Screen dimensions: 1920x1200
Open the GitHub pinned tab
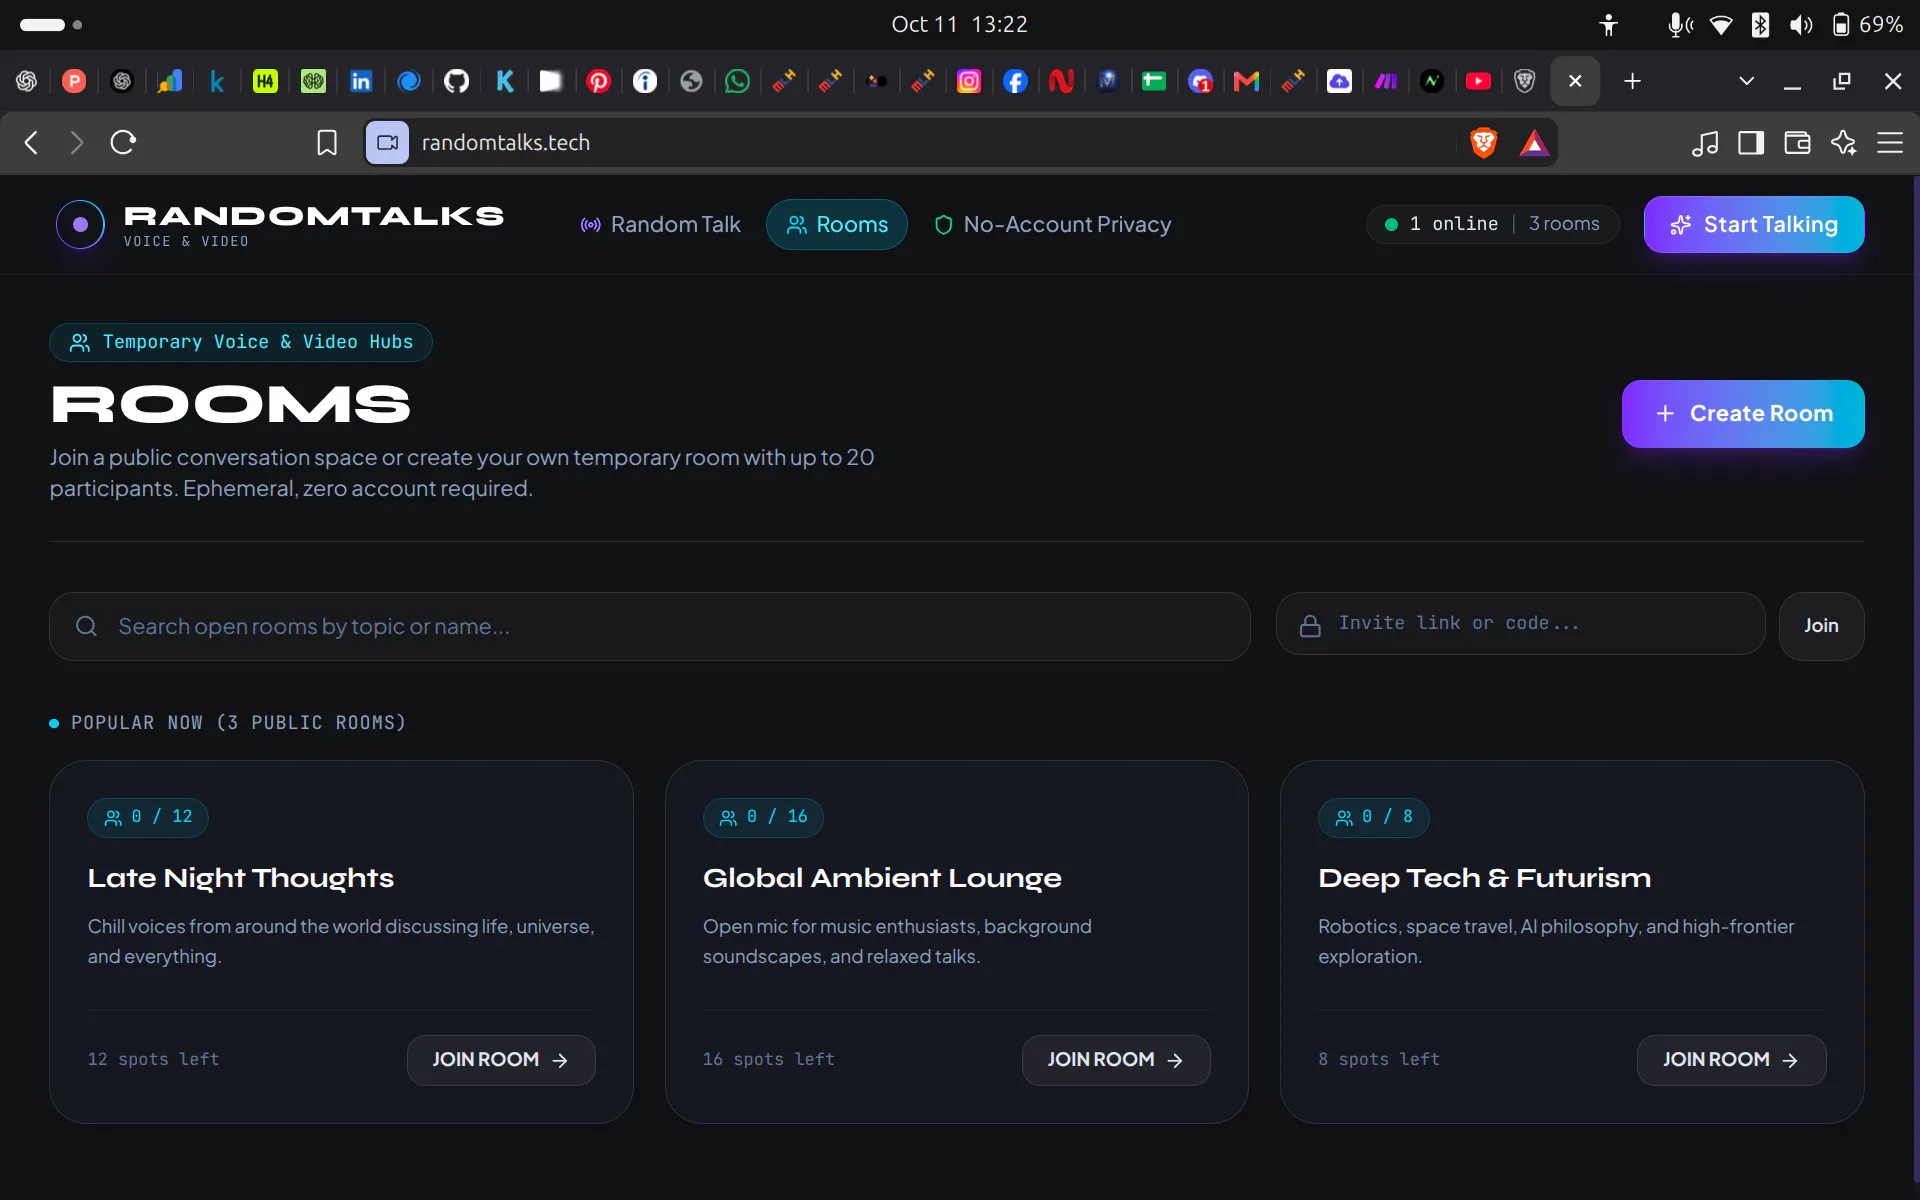tap(456, 81)
